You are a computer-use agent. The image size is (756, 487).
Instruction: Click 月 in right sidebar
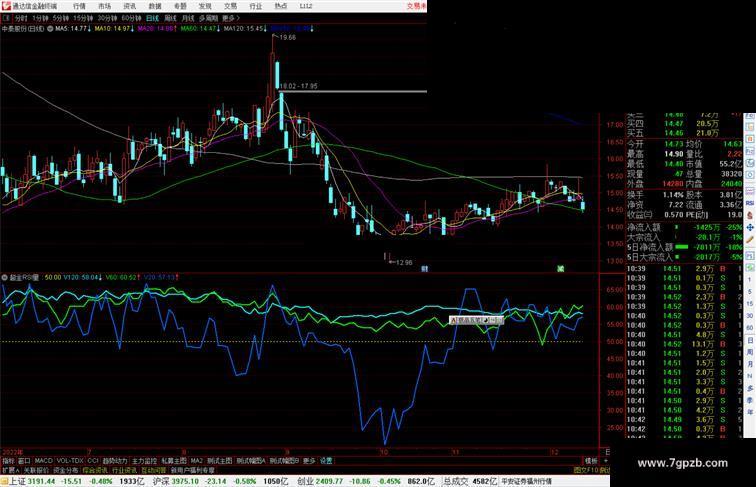pyautogui.click(x=750, y=364)
